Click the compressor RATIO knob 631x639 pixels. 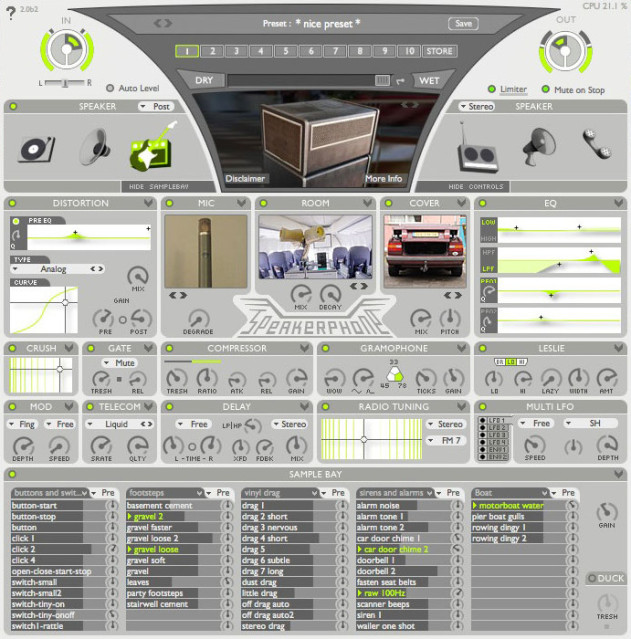click(x=207, y=378)
